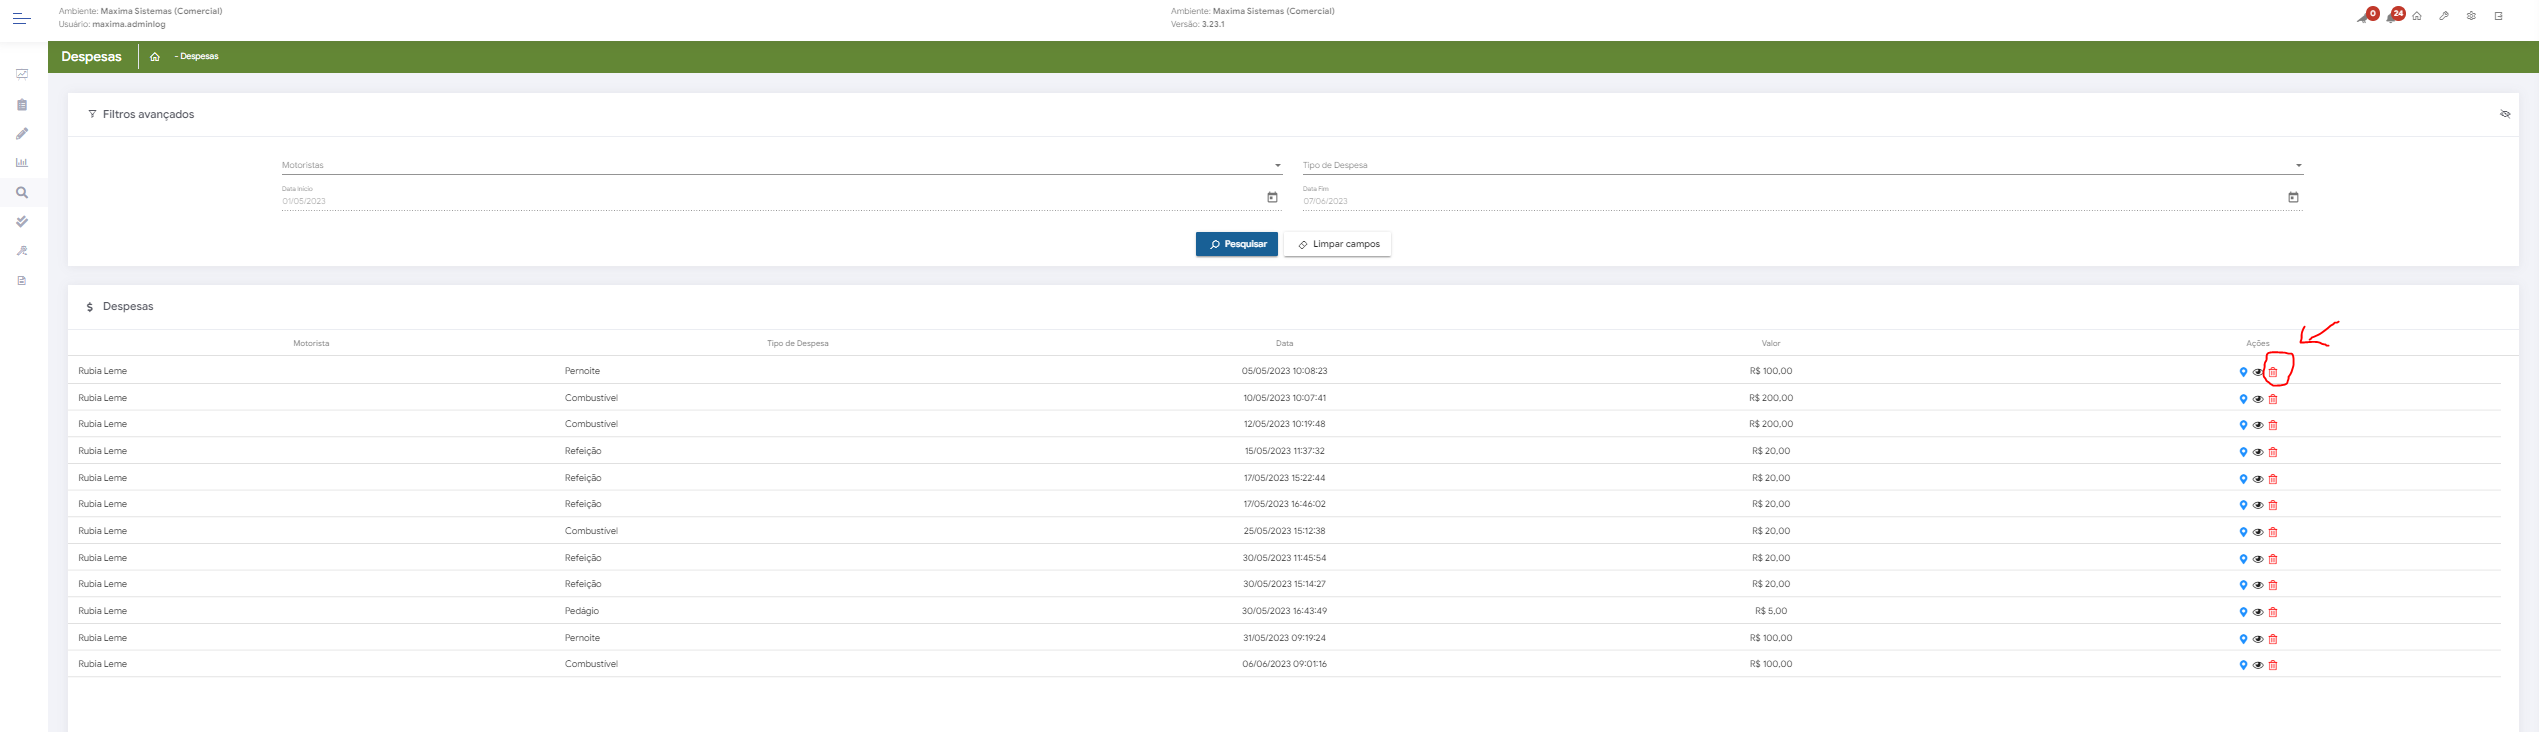The width and height of the screenshot is (2539, 732).
Task: Click the logout icon at top right
Action: pyautogui.click(x=2498, y=16)
